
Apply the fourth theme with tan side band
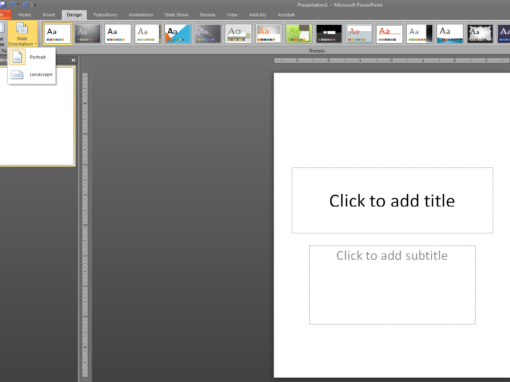tap(148, 34)
